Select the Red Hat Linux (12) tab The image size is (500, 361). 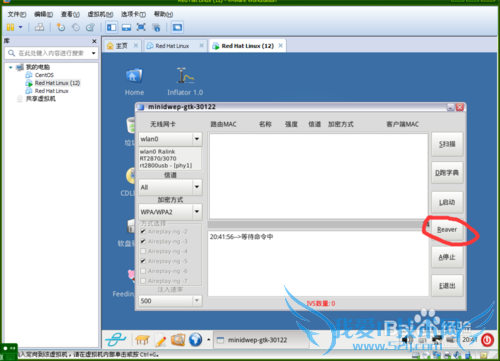[x=247, y=46]
